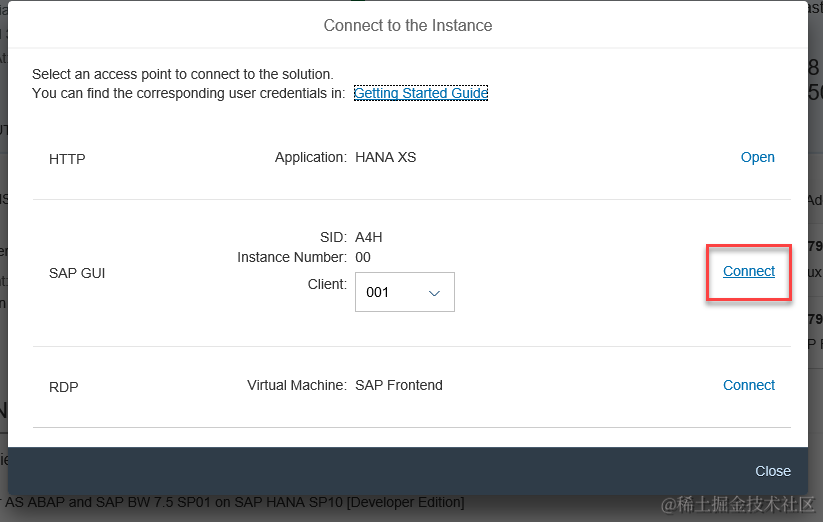Click the SAP GUI access point label

pos(77,273)
